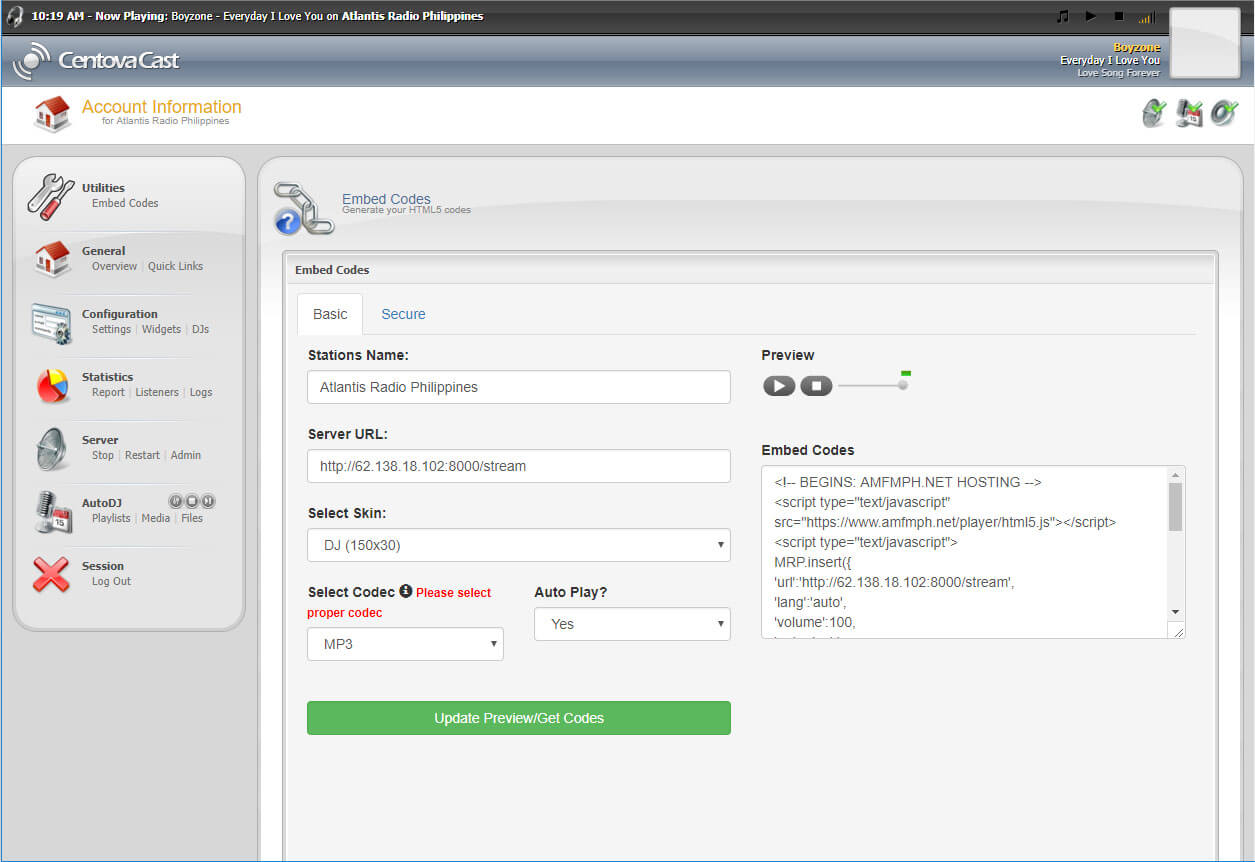Click the headphones icon in the top bar

(x=15, y=16)
